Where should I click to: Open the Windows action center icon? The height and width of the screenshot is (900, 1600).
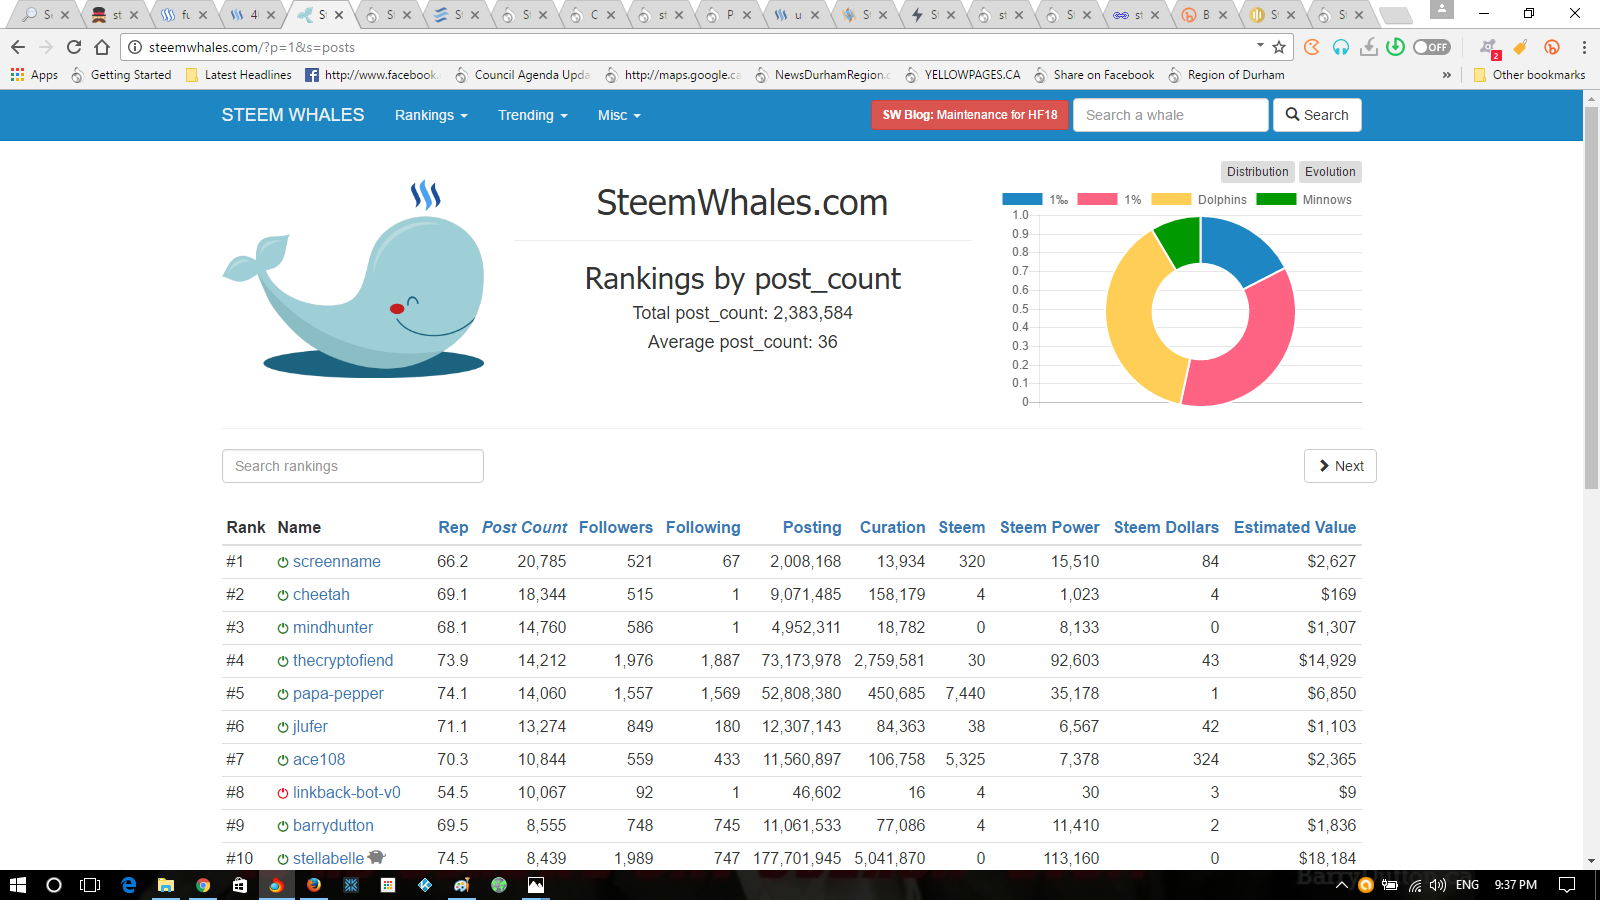click(1567, 885)
